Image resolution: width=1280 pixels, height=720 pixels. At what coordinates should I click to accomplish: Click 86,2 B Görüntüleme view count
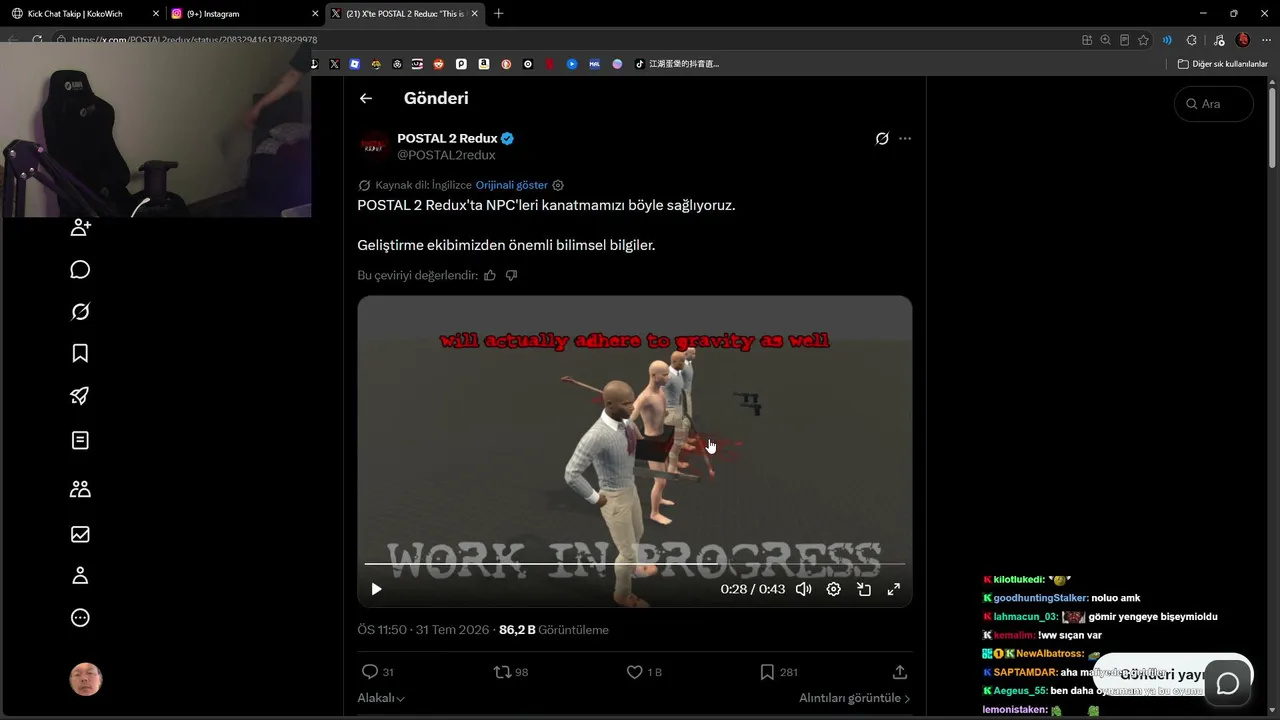point(554,630)
